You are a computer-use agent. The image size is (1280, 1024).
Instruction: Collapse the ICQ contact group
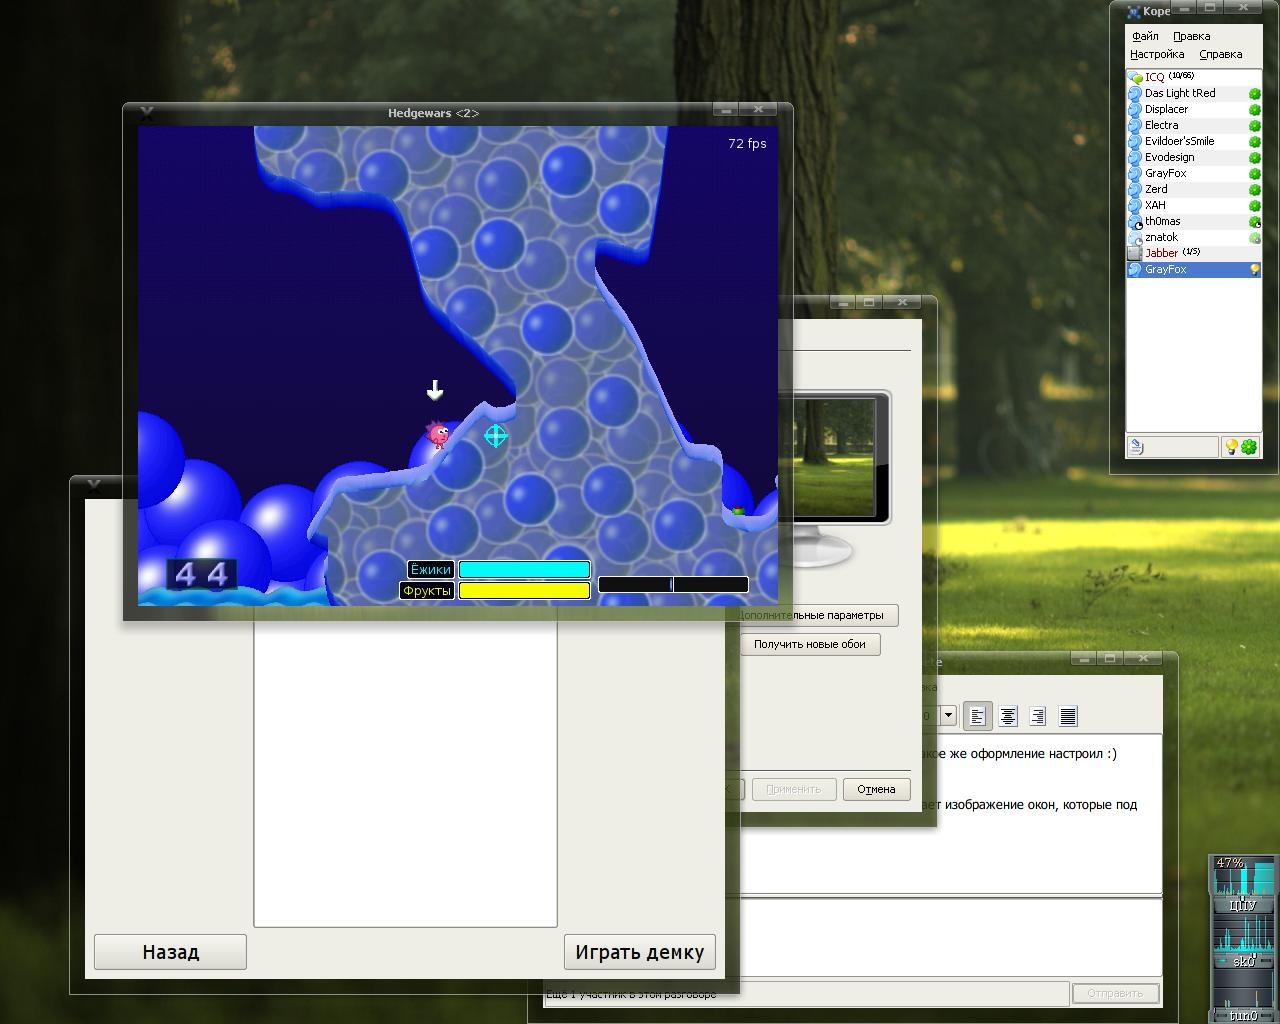click(1136, 77)
